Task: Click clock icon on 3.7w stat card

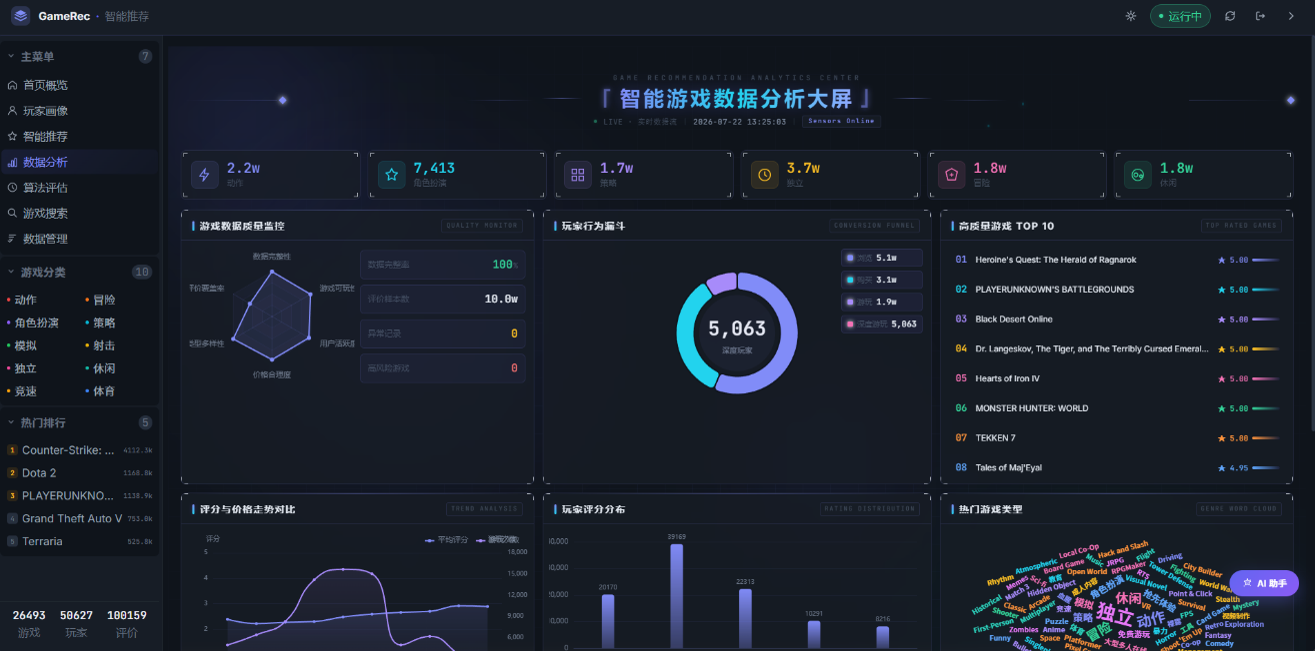Action: pos(765,175)
